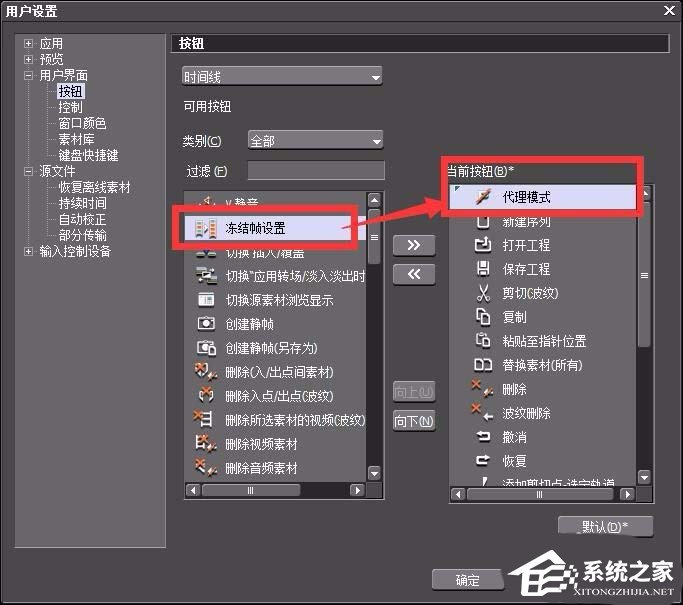Open the 时间线 dropdown
This screenshot has width=683, height=605.
click(x=282, y=77)
